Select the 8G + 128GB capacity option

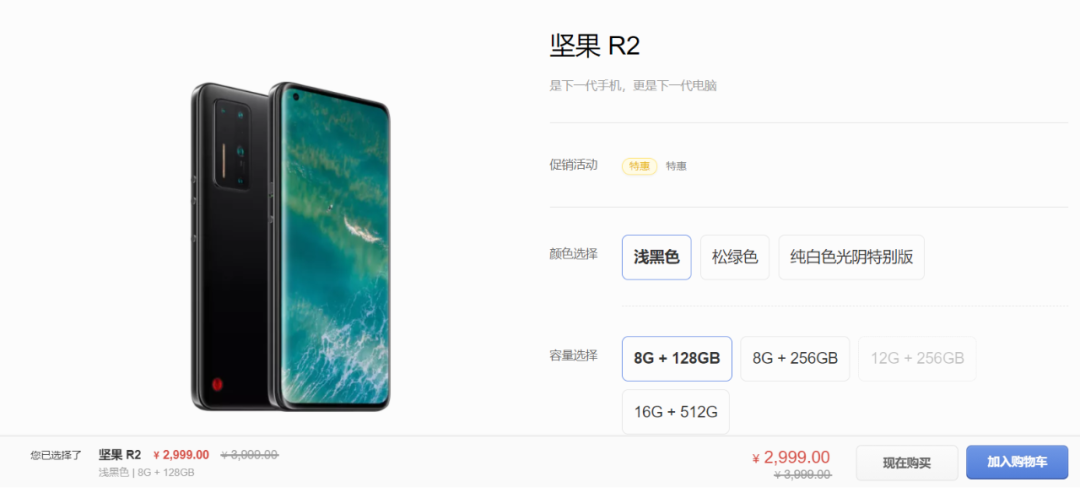pos(677,359)
